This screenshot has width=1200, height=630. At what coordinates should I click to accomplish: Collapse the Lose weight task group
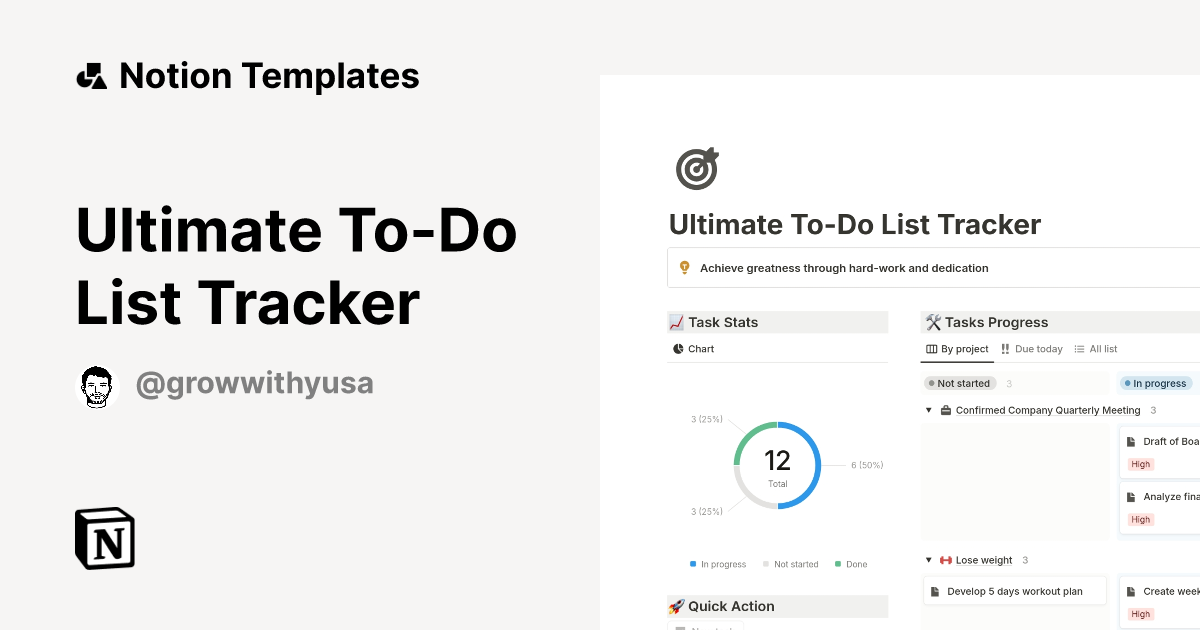pyautogui.click(x=927, y=560)
